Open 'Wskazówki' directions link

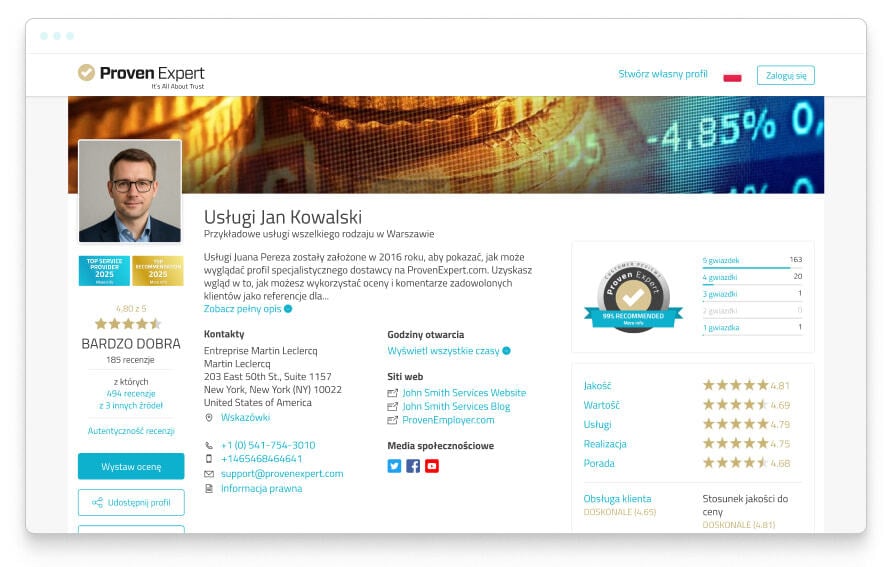click(x=245, y=417)
